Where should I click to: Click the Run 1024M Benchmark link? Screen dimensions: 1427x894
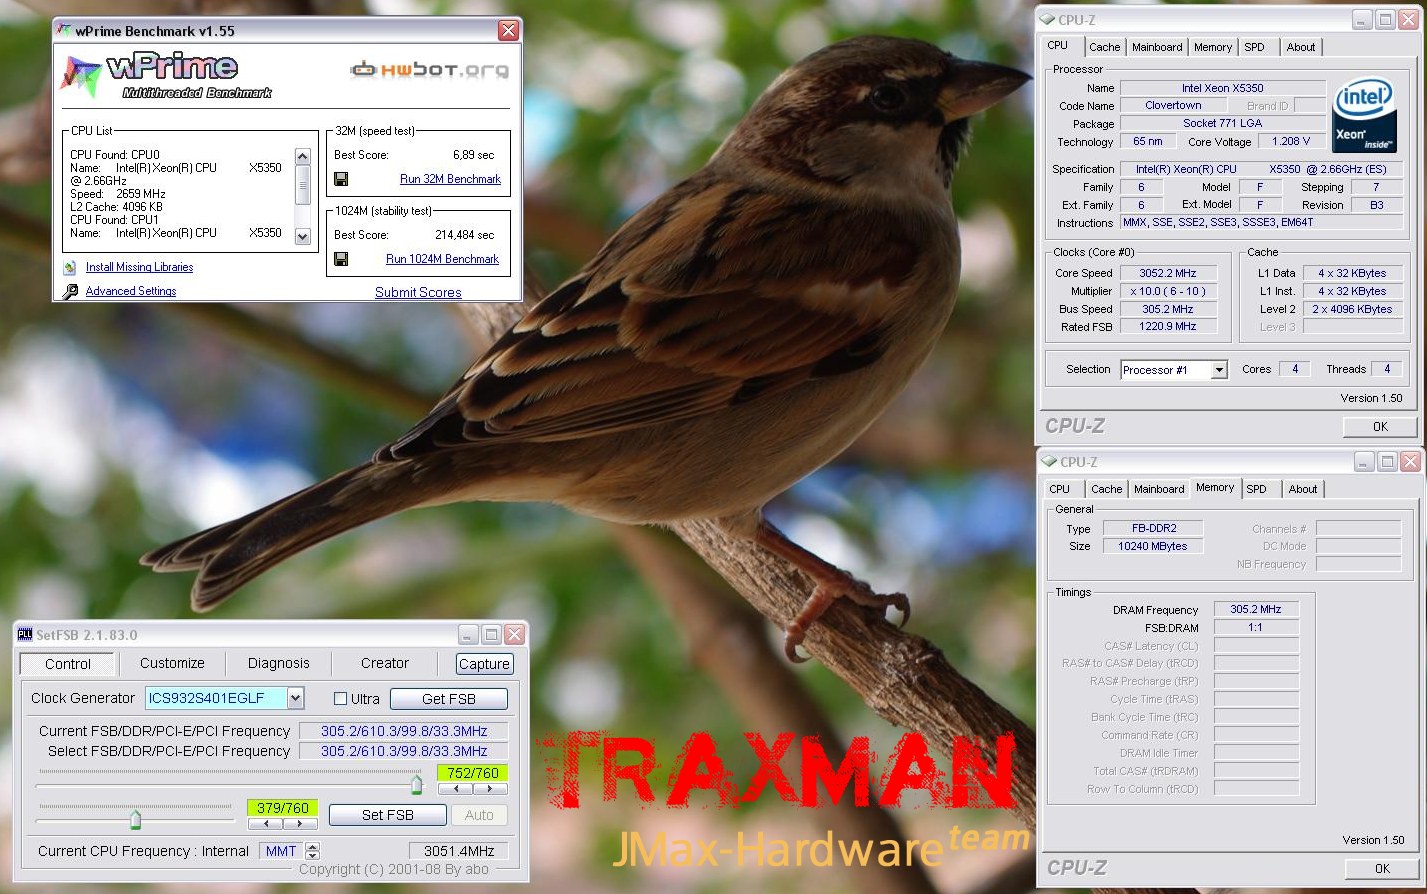coord(442,259)
